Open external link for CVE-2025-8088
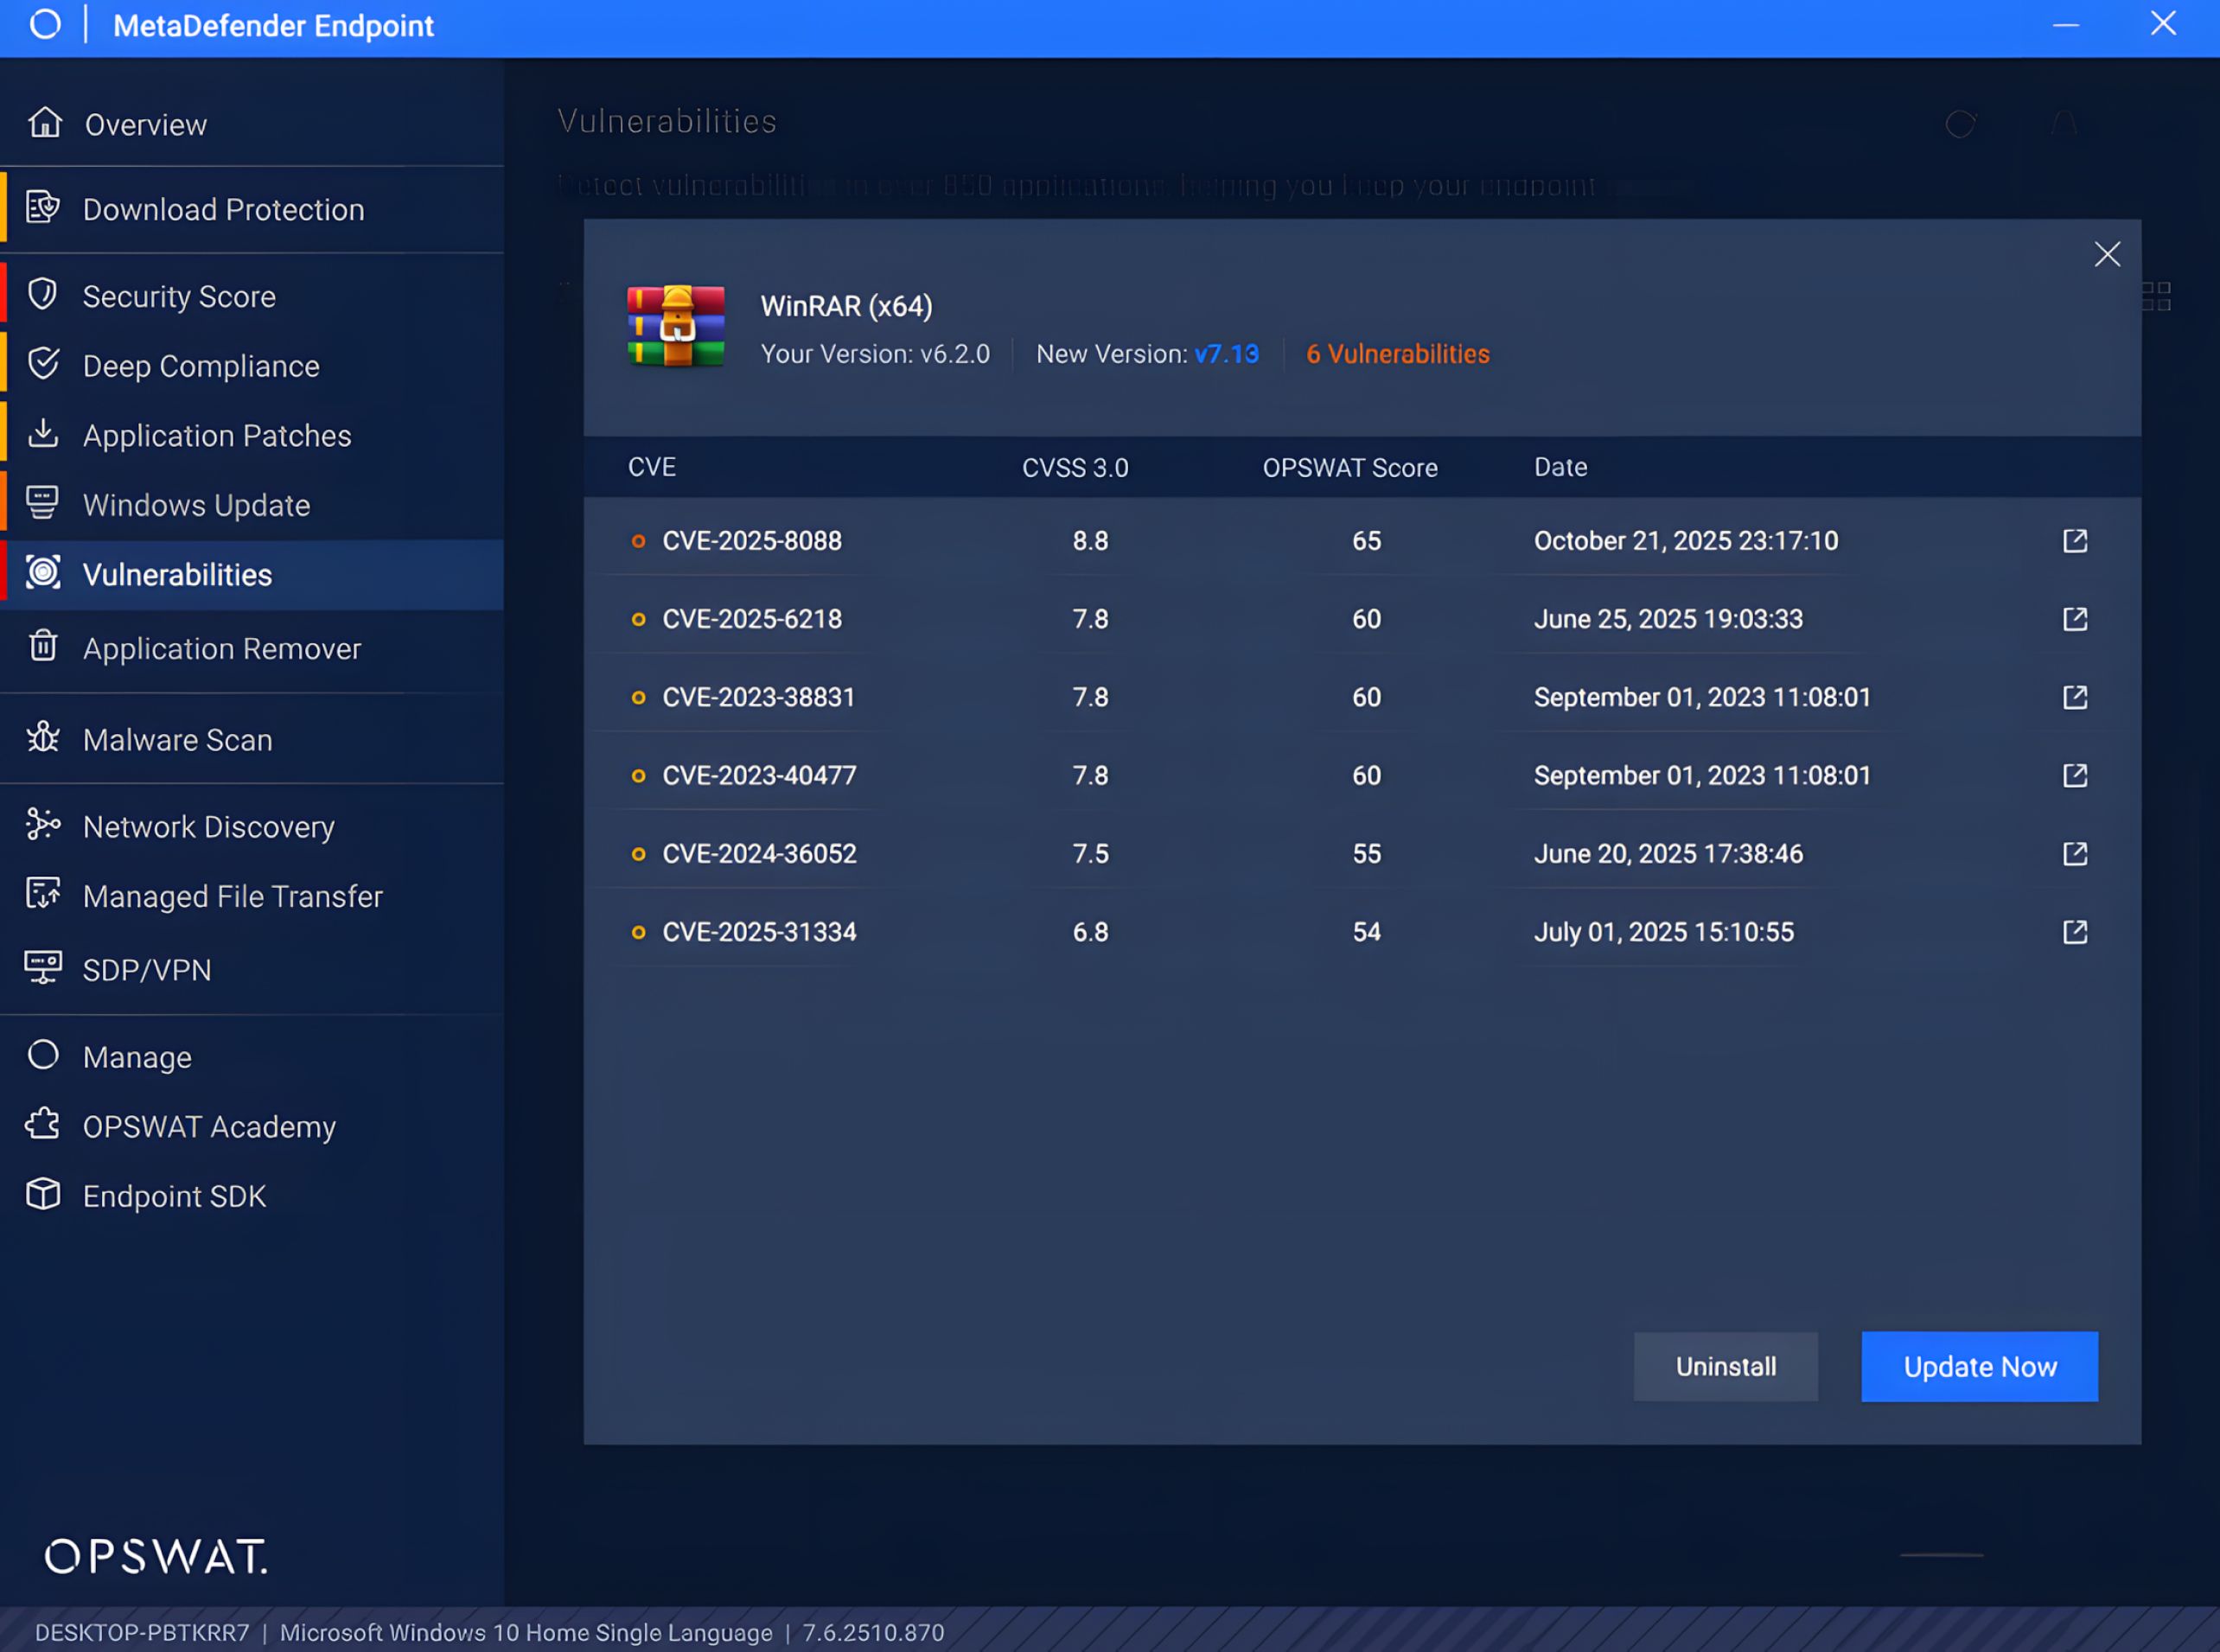This screenshot has height=1652, width=2220. pos(2075,541)
